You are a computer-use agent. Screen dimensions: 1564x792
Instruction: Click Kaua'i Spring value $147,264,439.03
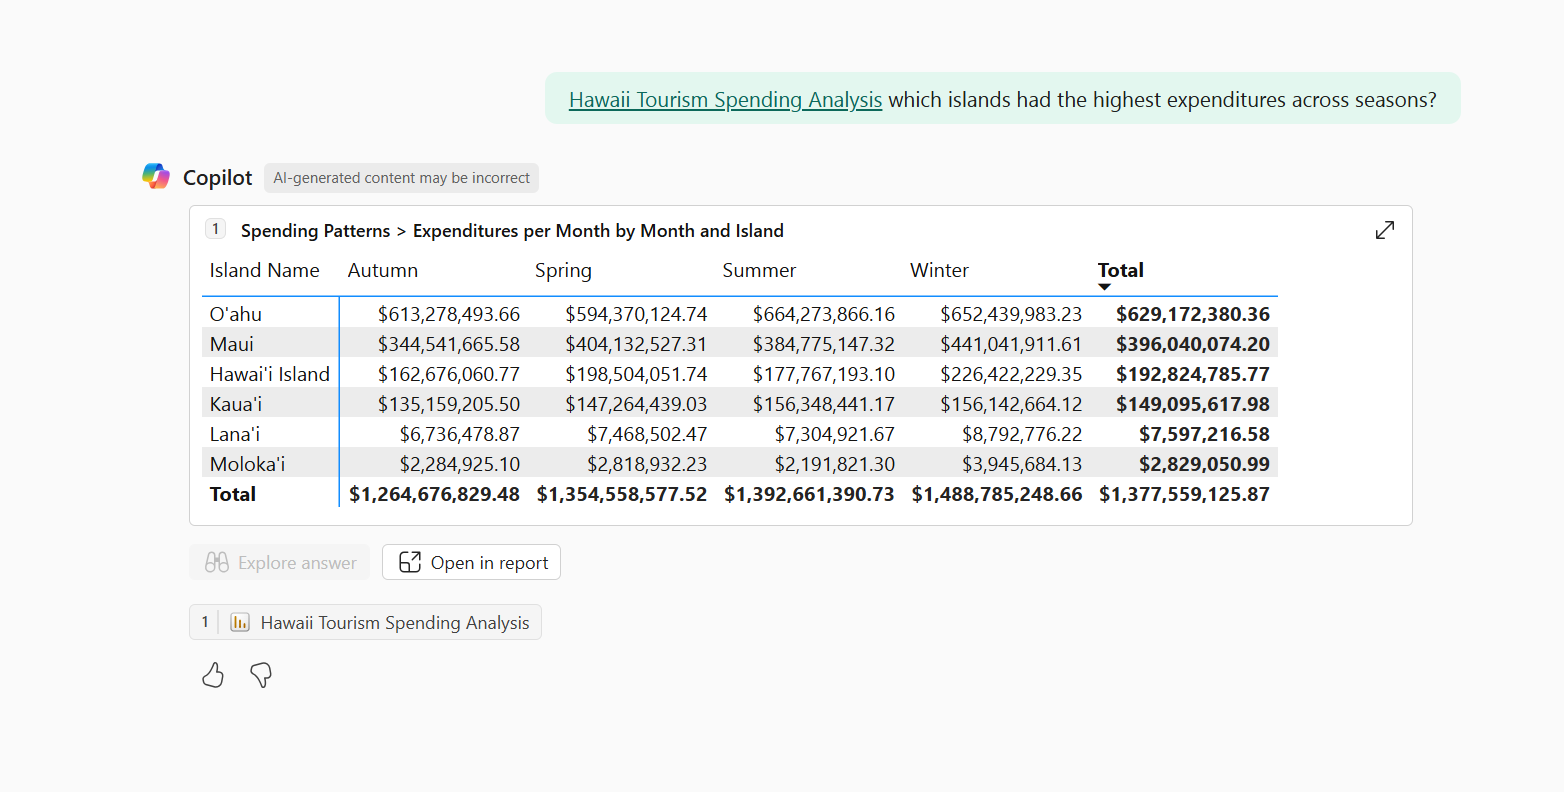point(636,404)
